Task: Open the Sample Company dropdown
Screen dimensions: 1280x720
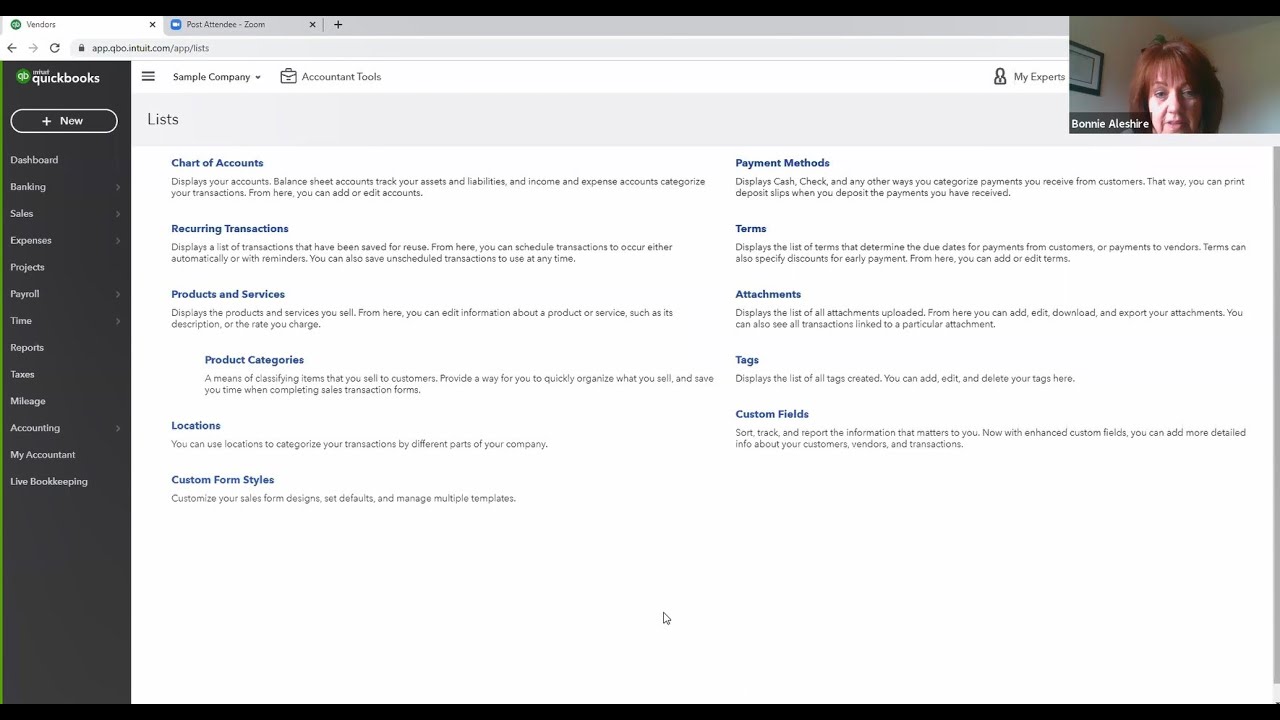Action: point(216,77)
